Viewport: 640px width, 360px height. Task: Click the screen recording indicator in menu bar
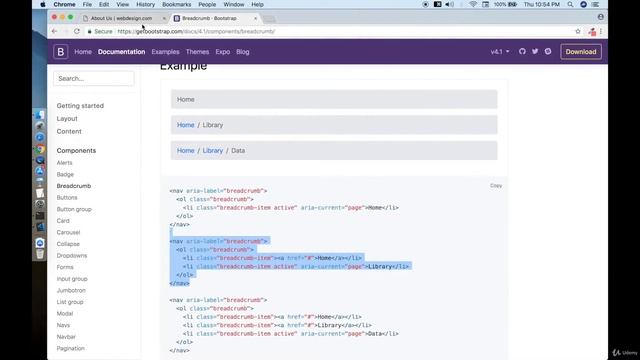coord(425,4)
